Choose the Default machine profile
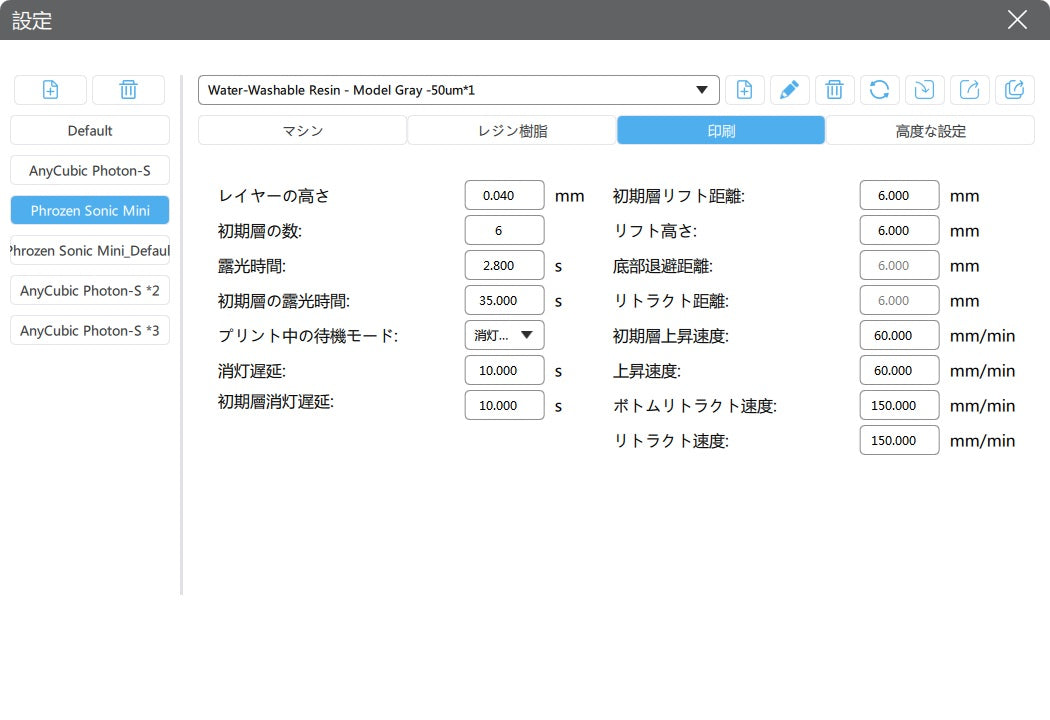The image size is (1050, 720). [90, 130]
